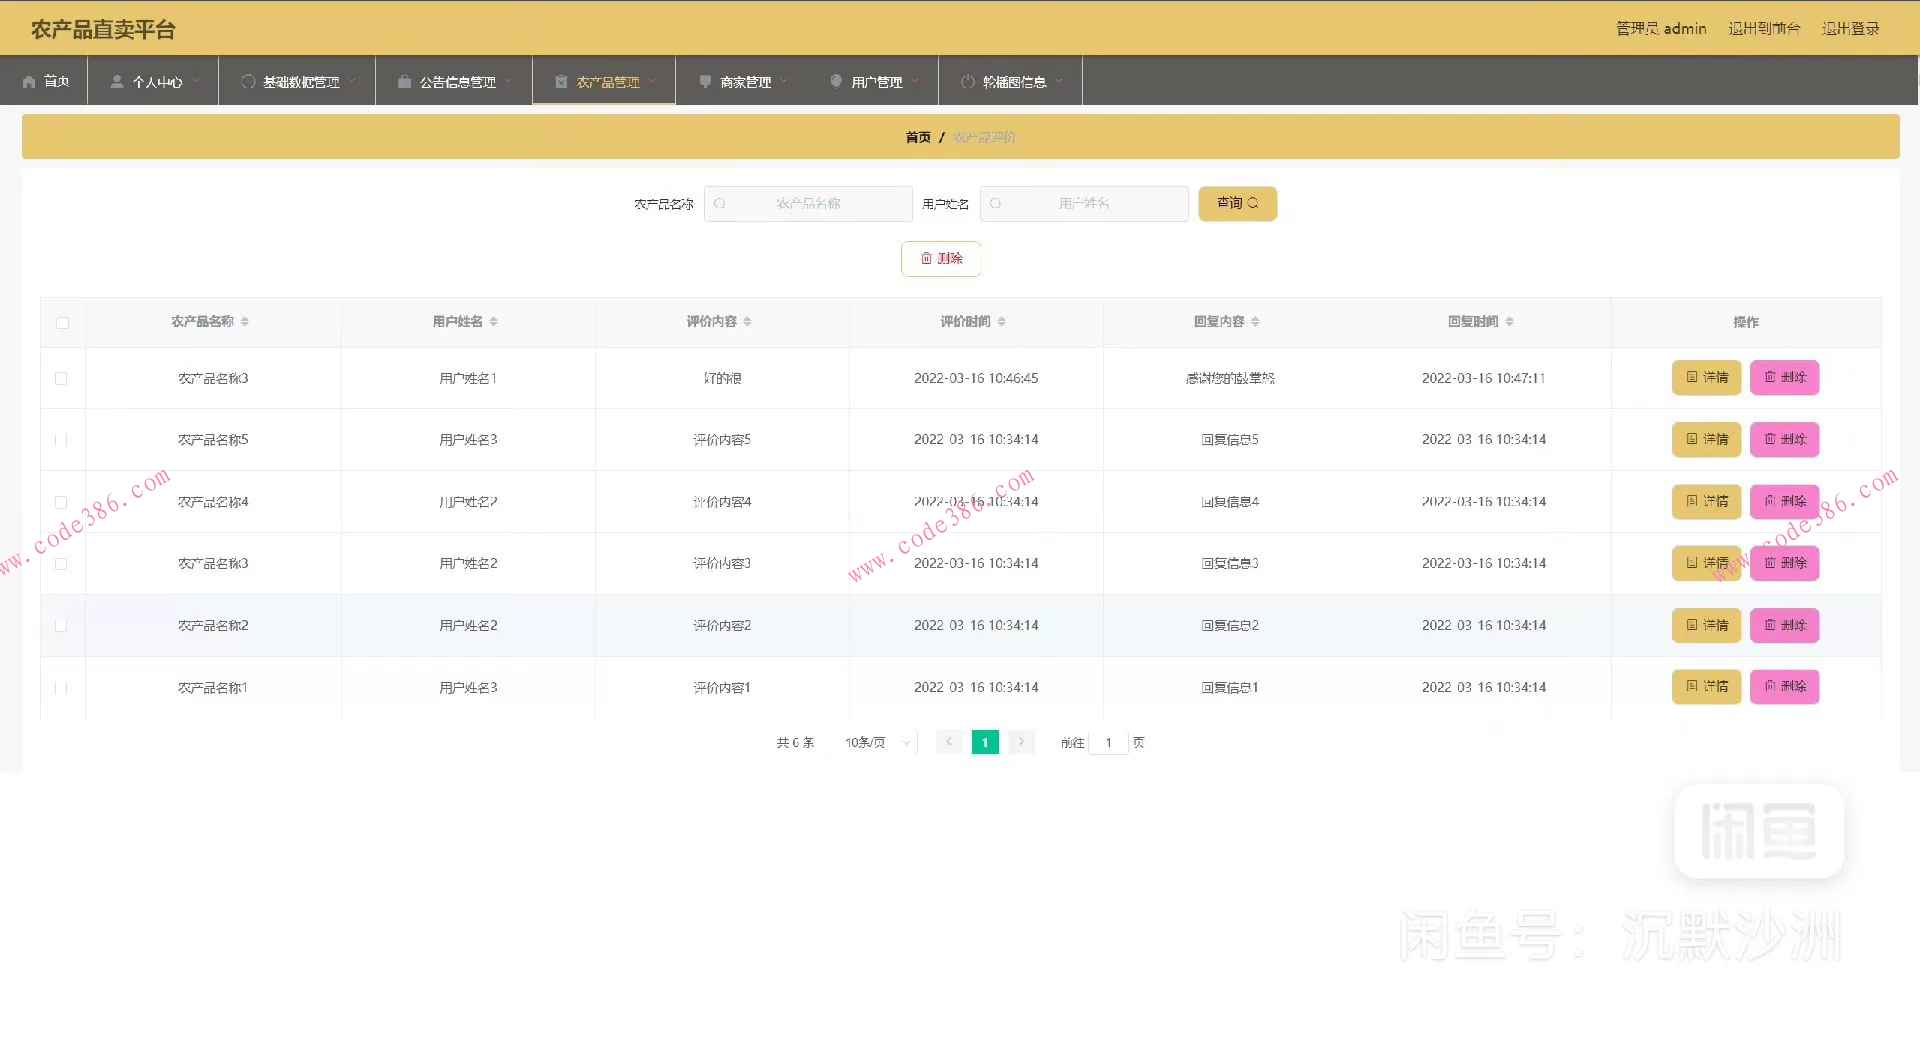Expand the 商家管理 dropdown menu
1920x1048 pixels.
pyautogui.click(x=745, y=82)
